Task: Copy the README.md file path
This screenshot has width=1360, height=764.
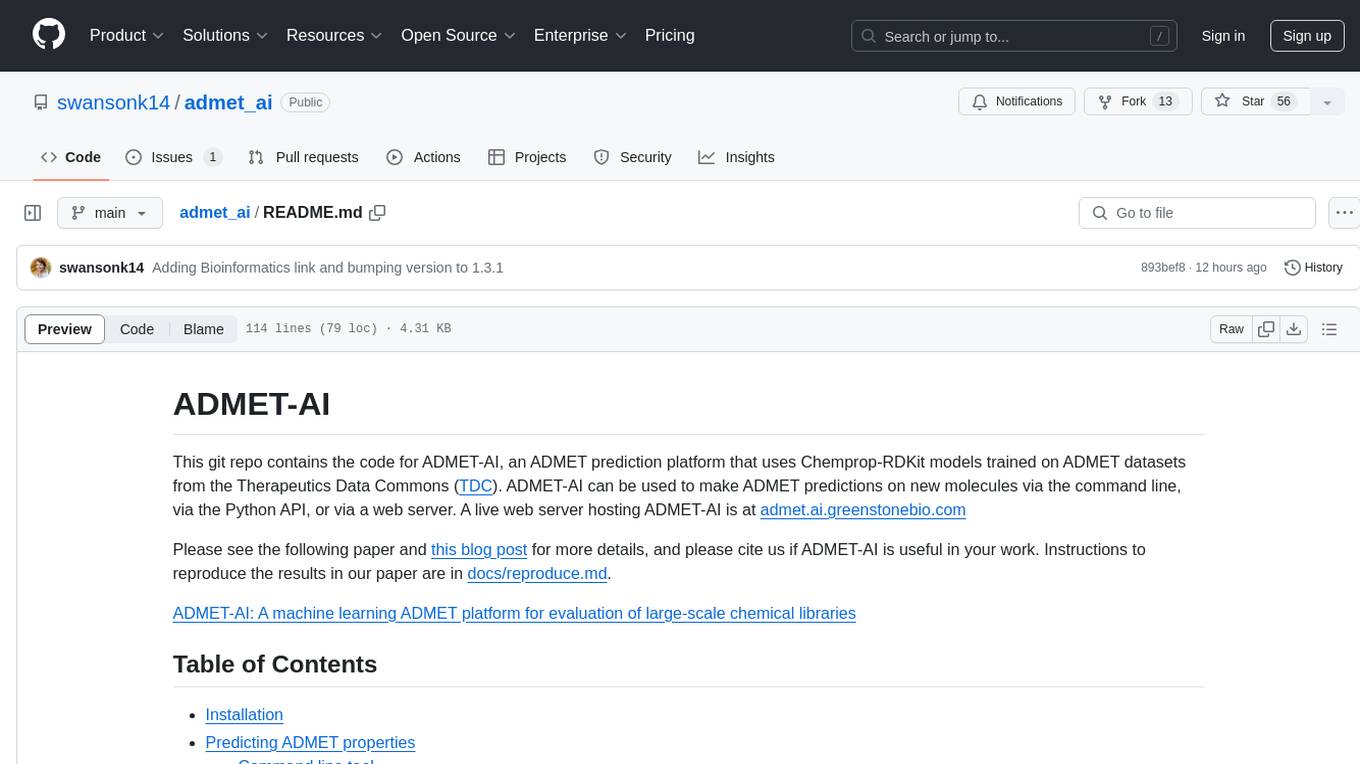Action: [377, 213]
